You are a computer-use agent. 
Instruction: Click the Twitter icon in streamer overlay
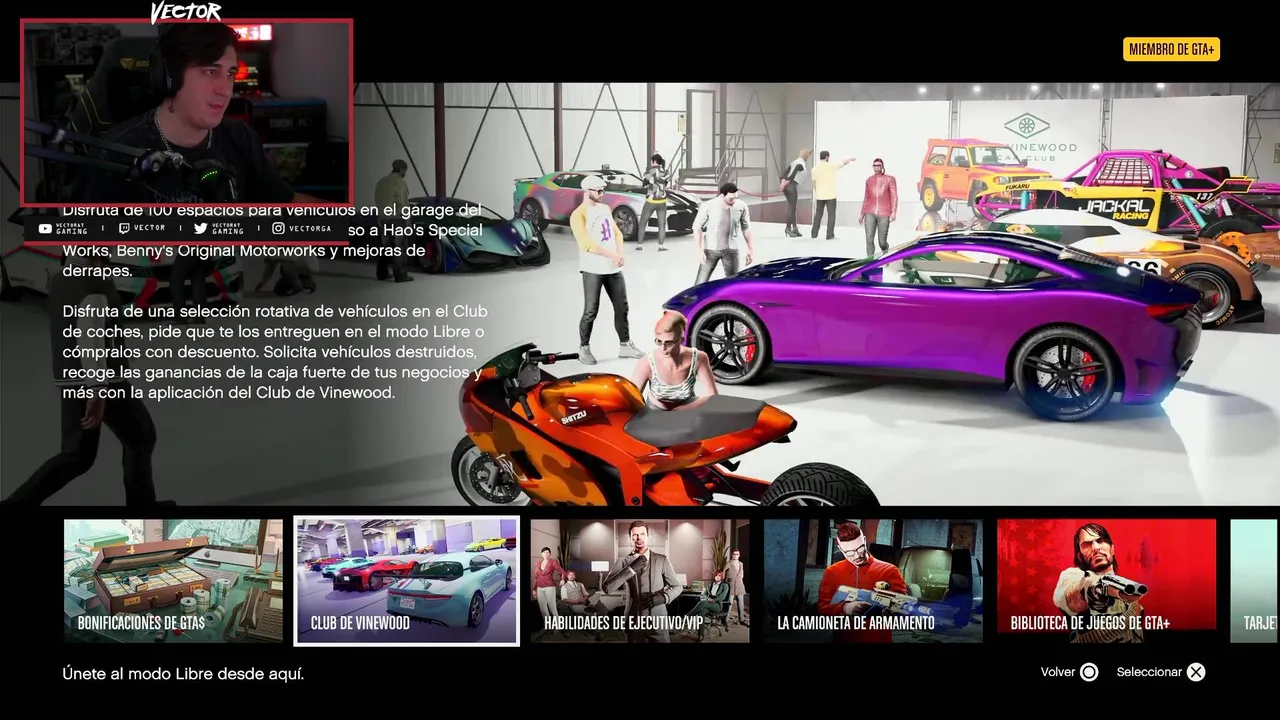tap(200, 228)
